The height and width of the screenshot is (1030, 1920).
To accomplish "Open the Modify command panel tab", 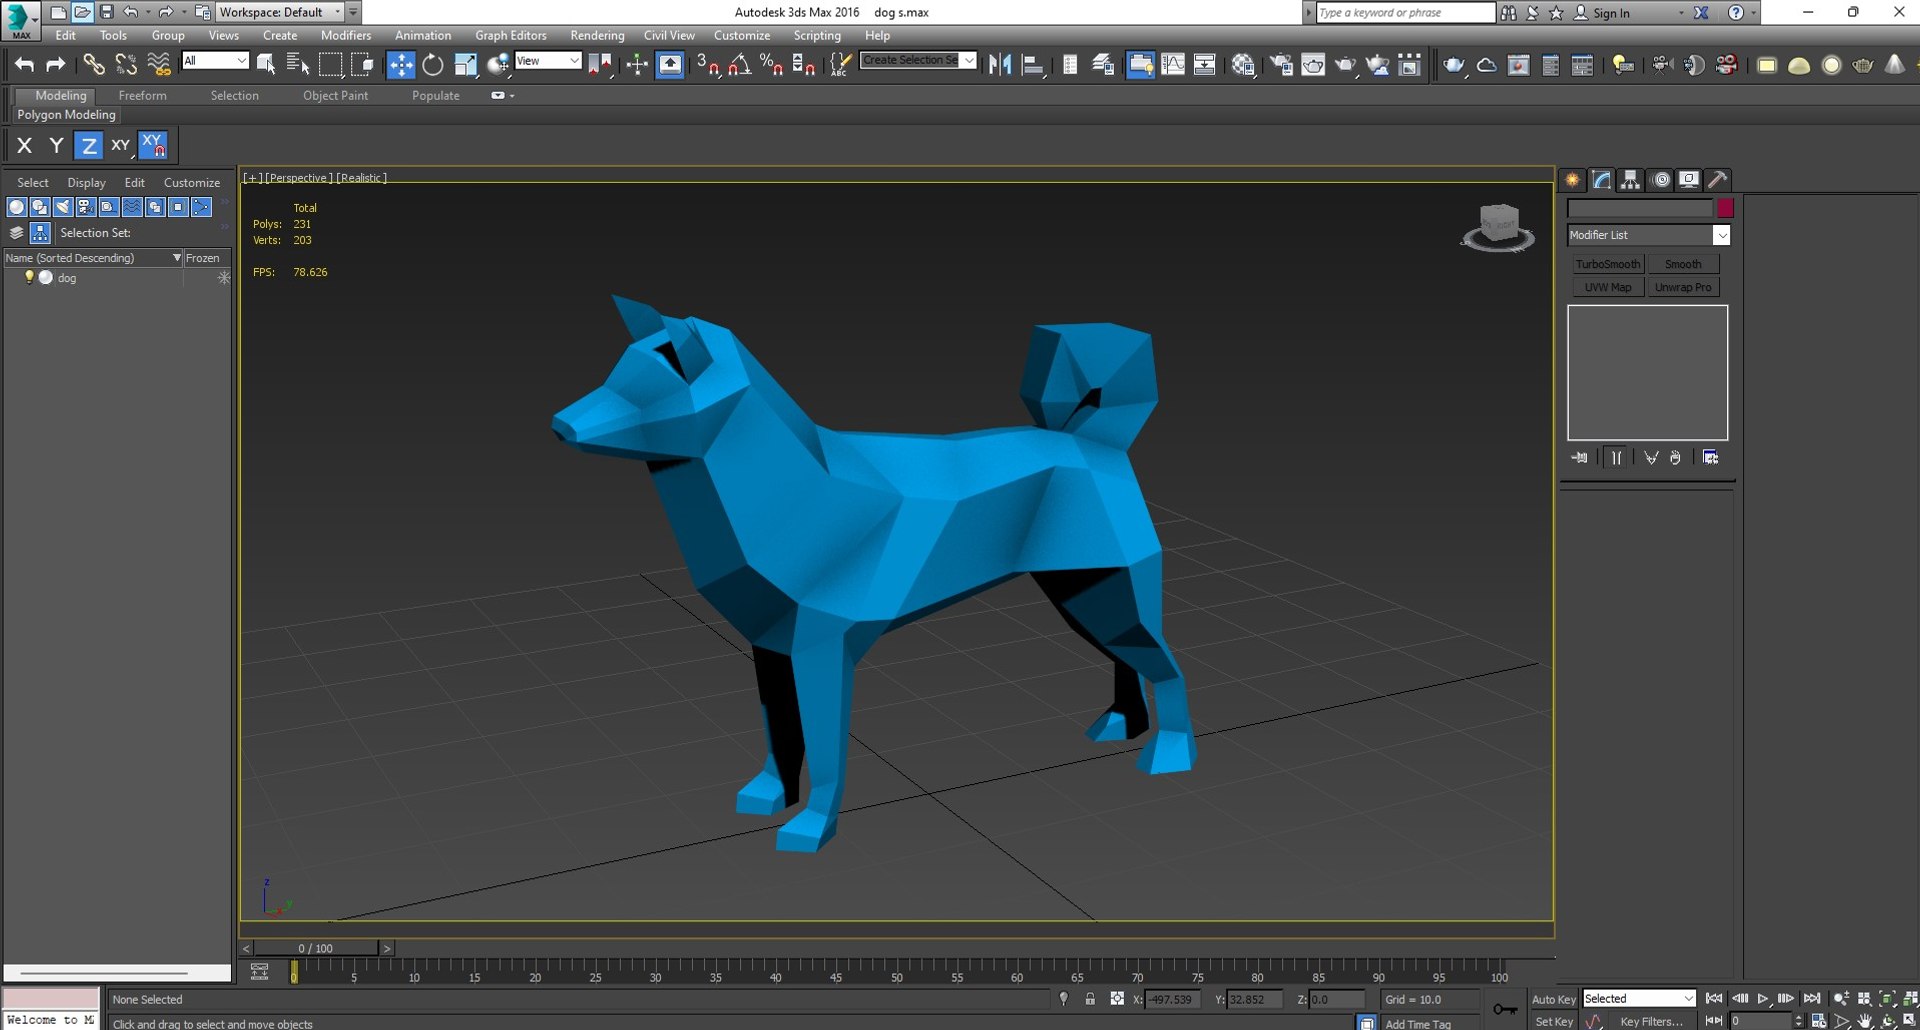I will 1602,180.
